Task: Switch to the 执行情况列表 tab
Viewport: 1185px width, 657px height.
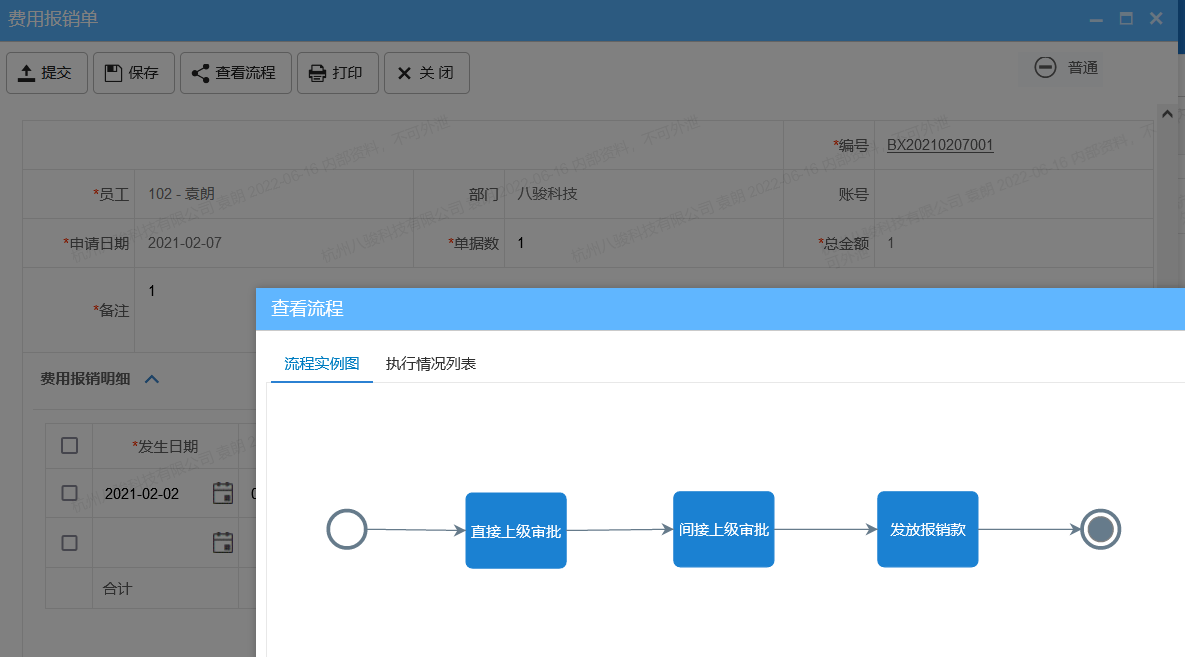Action: [x=428, y=363]
